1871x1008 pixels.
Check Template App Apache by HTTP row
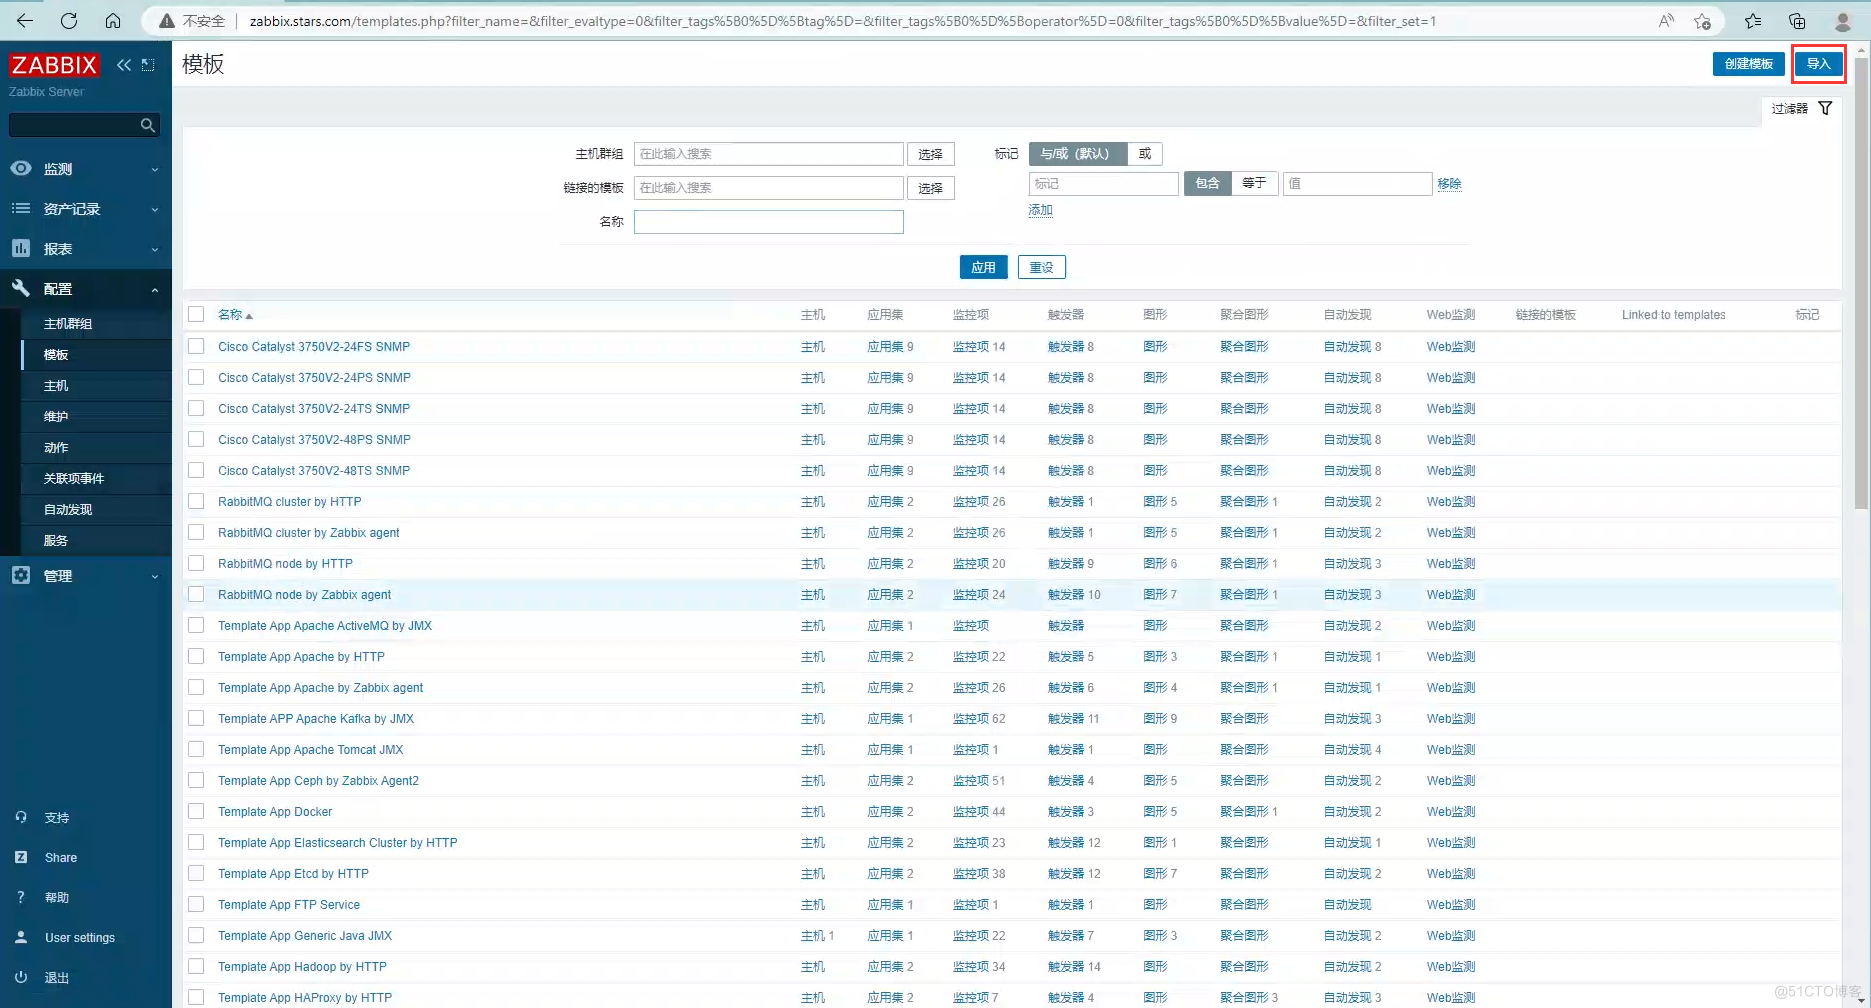(x=196, y=656)
